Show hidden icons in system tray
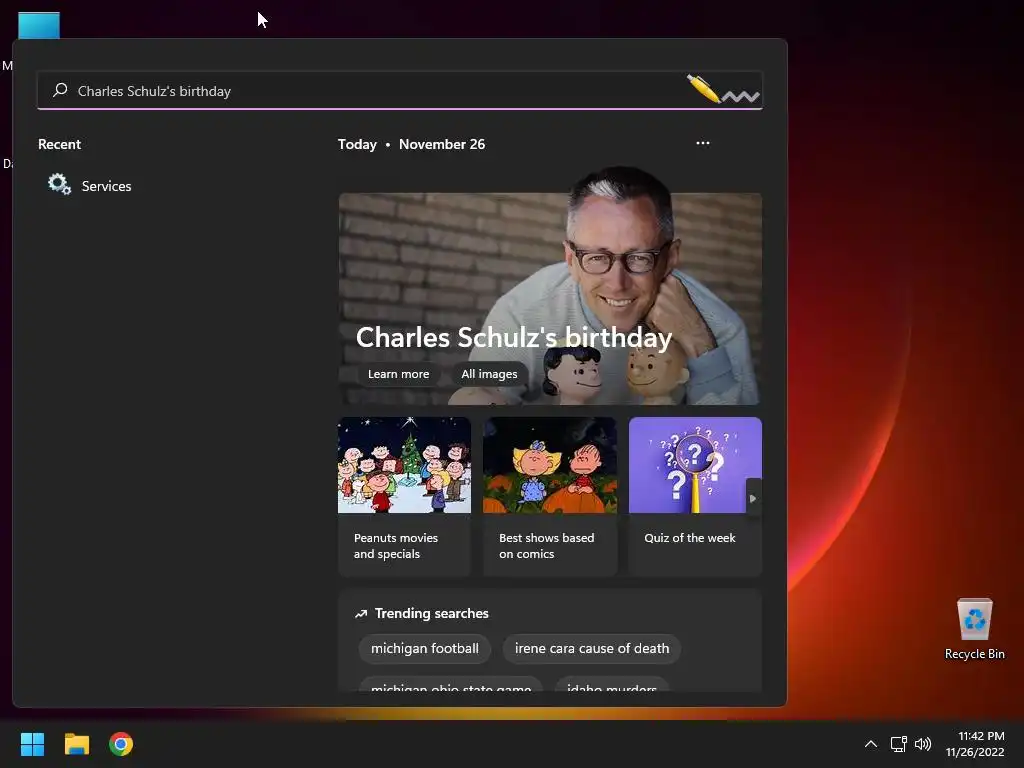The width and height of the screenshot is (1024, 768). 871,744
